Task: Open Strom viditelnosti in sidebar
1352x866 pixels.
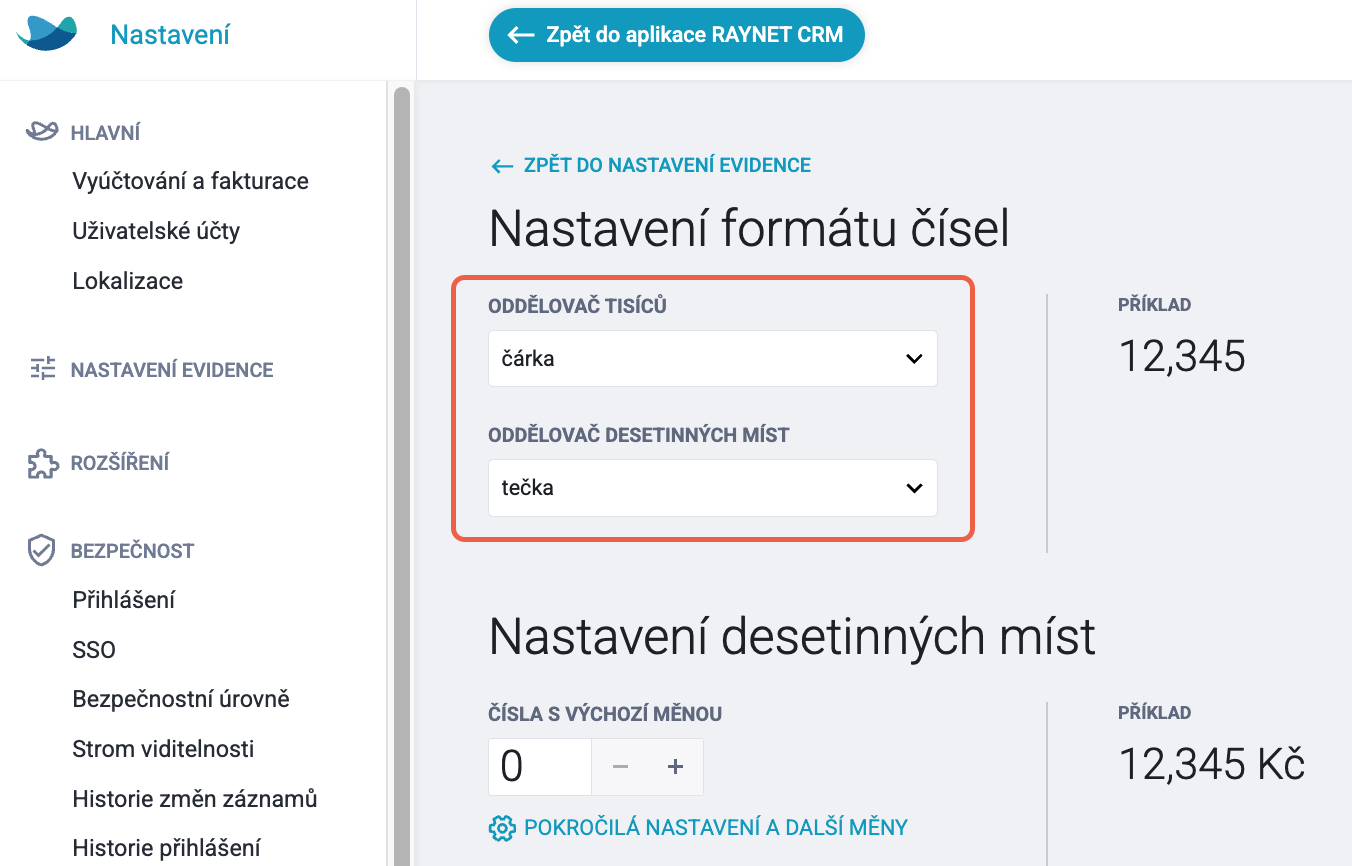Action: [x=163, y=749]
